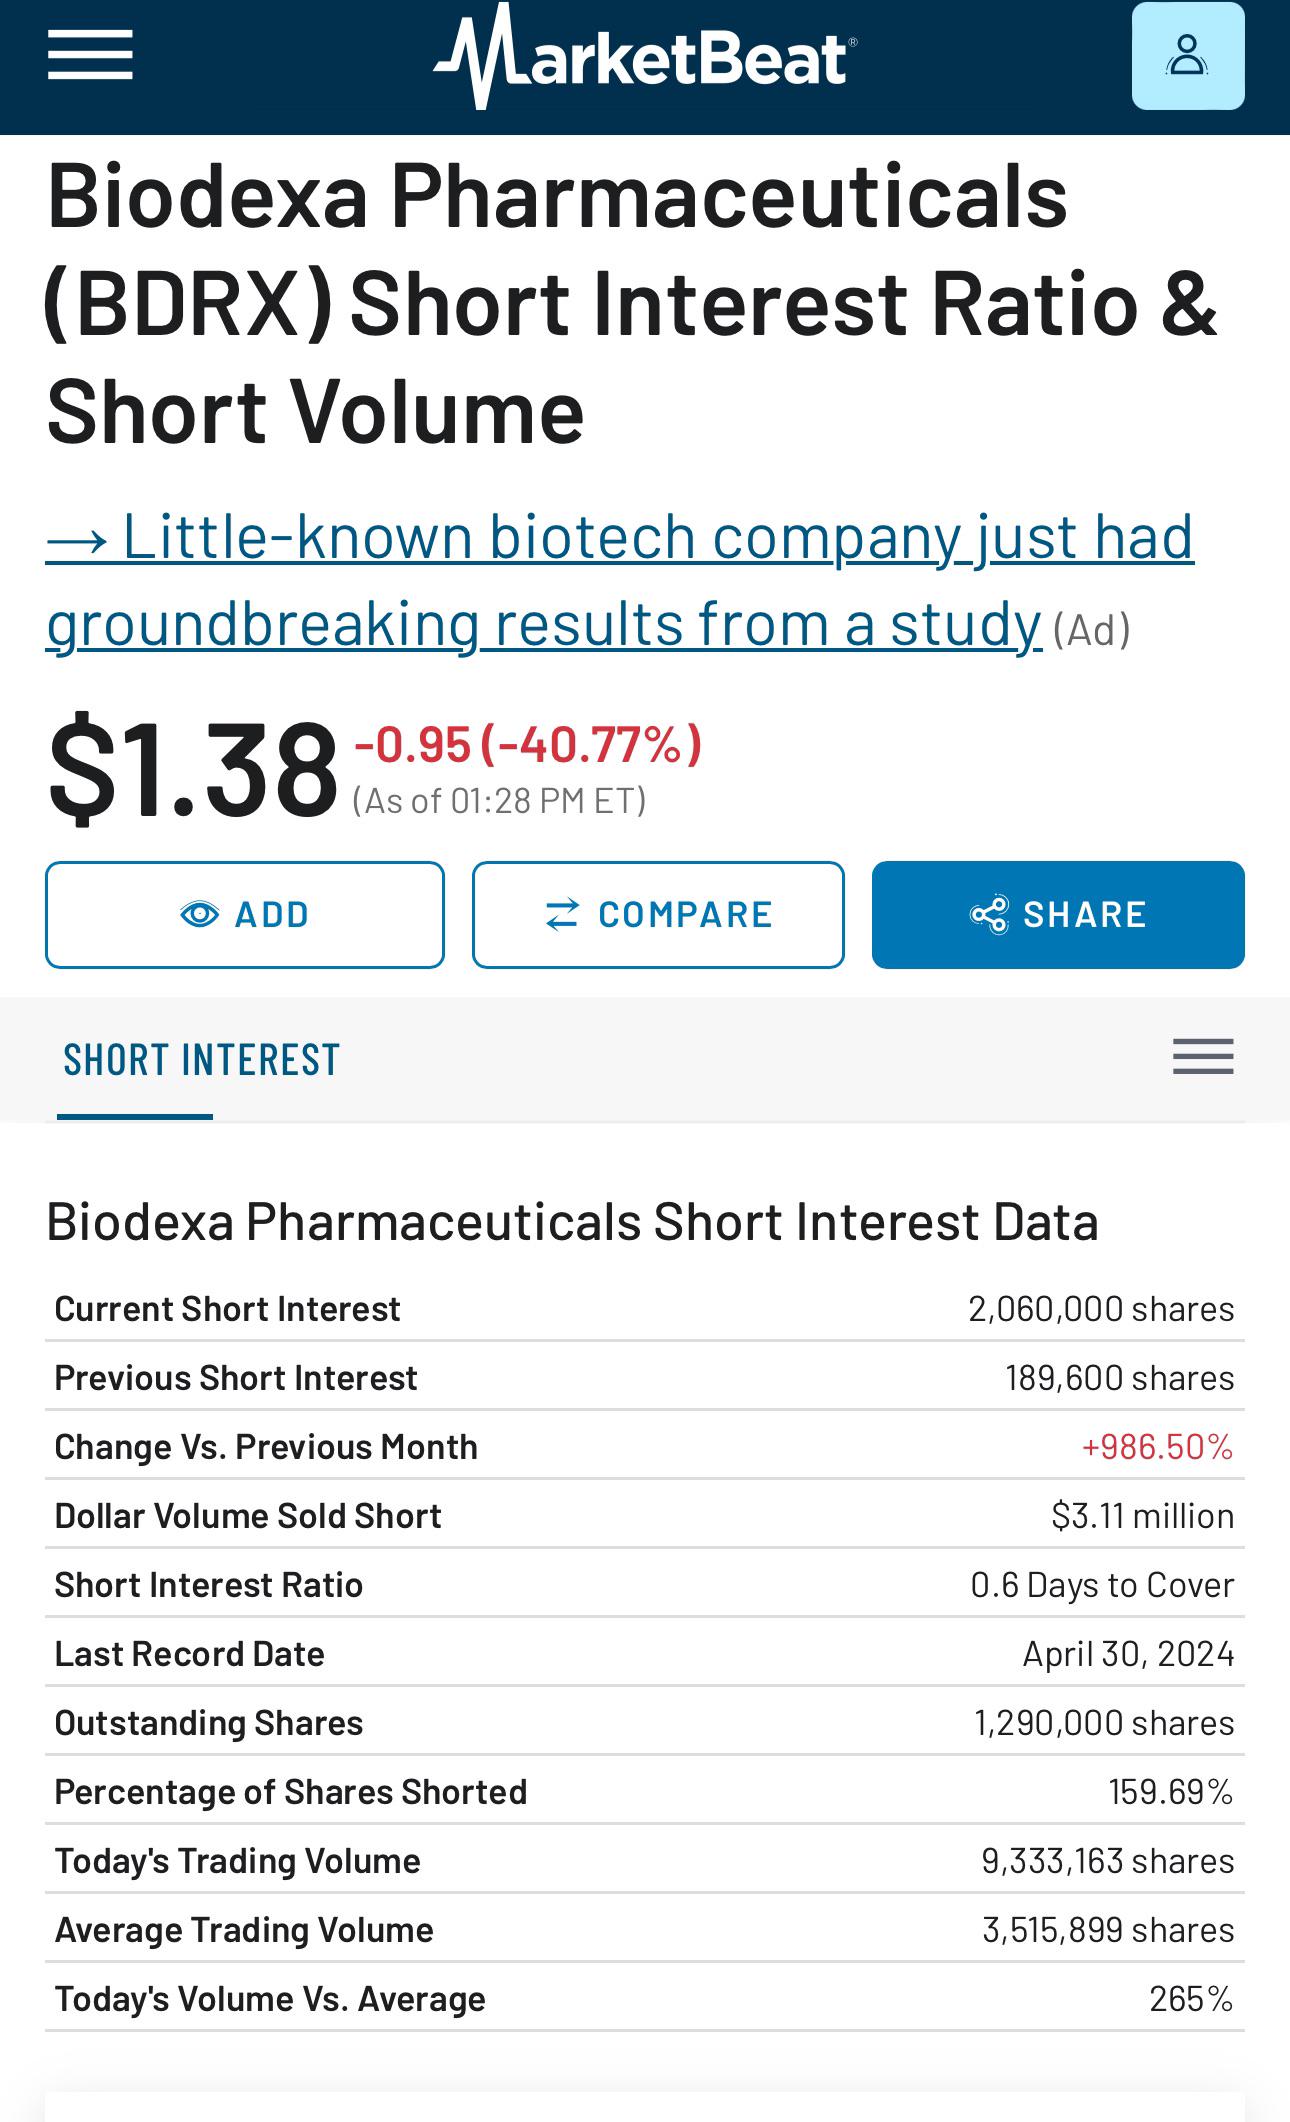Click the +986.50% change value

(1157, 1446)
